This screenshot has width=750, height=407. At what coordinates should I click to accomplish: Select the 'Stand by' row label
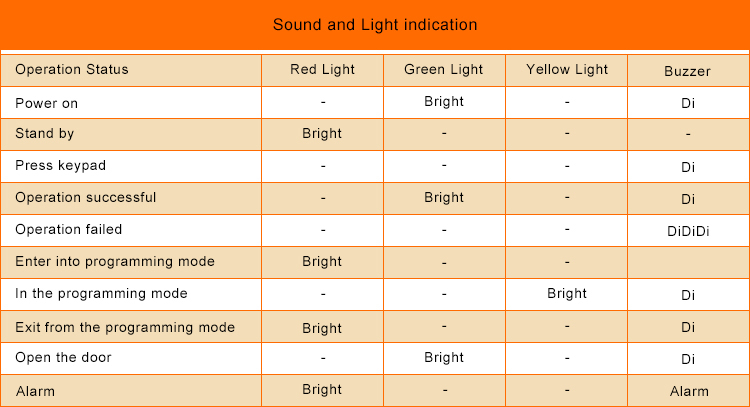[44, 134]
